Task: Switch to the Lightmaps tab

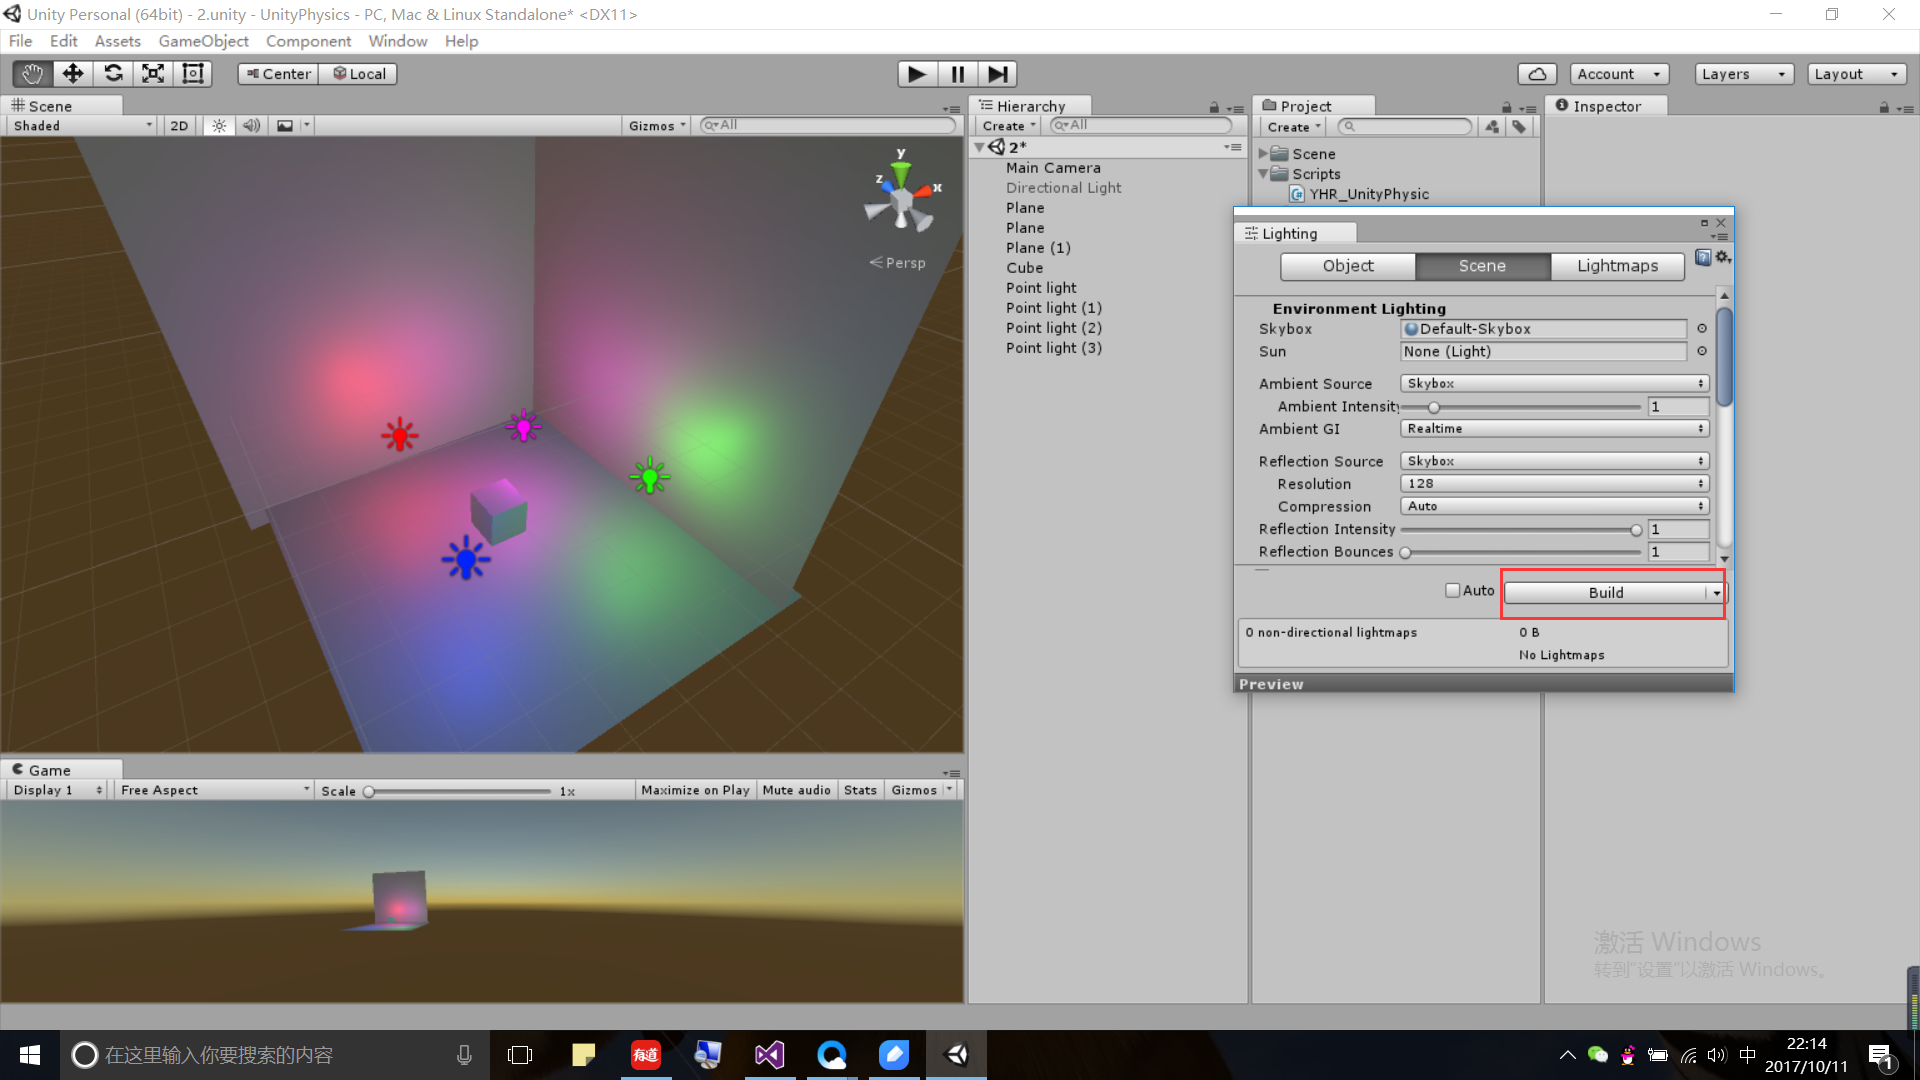Action: 1617,266
